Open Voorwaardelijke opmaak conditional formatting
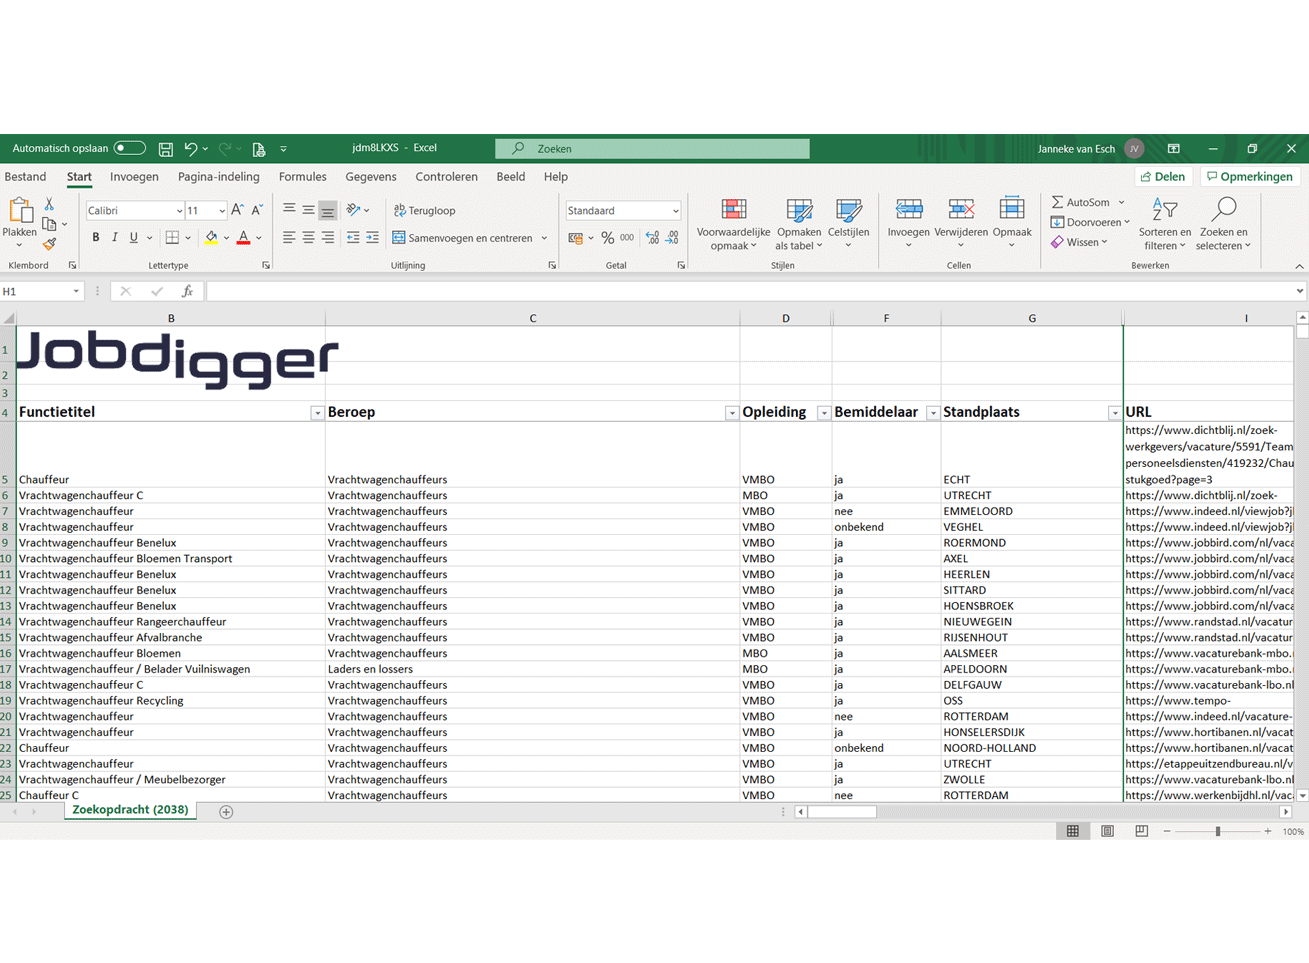Image resolution: width=1309 pixels, height=963 pixels. pyautogui.click(x=733, y=224)
